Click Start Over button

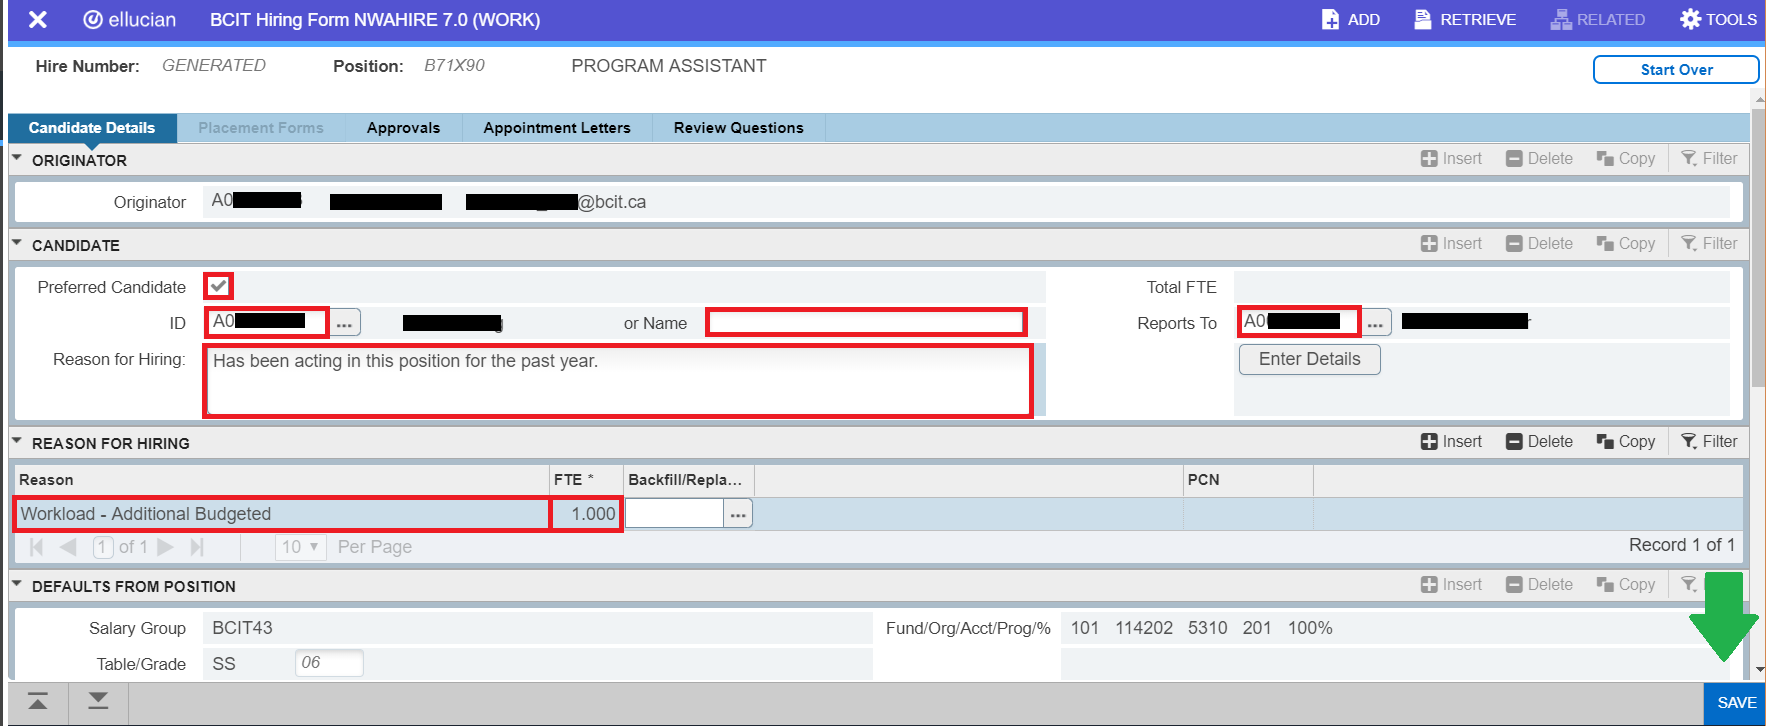point(1676,69)
